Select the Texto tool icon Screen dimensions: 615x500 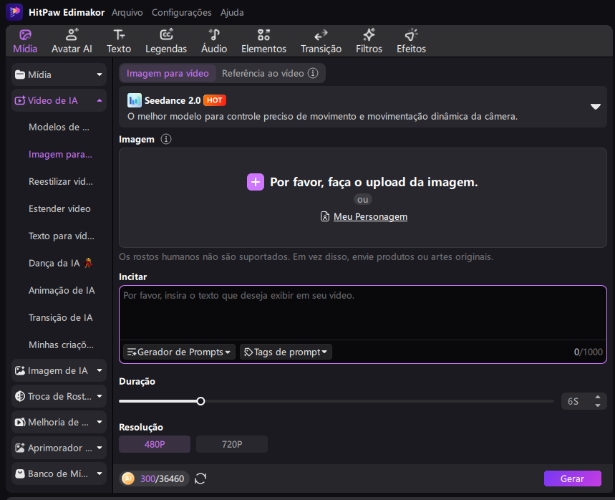coord(119,35)
